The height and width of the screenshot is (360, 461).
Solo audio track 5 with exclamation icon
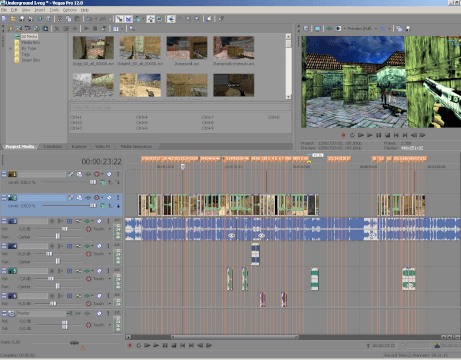point(108,271)
